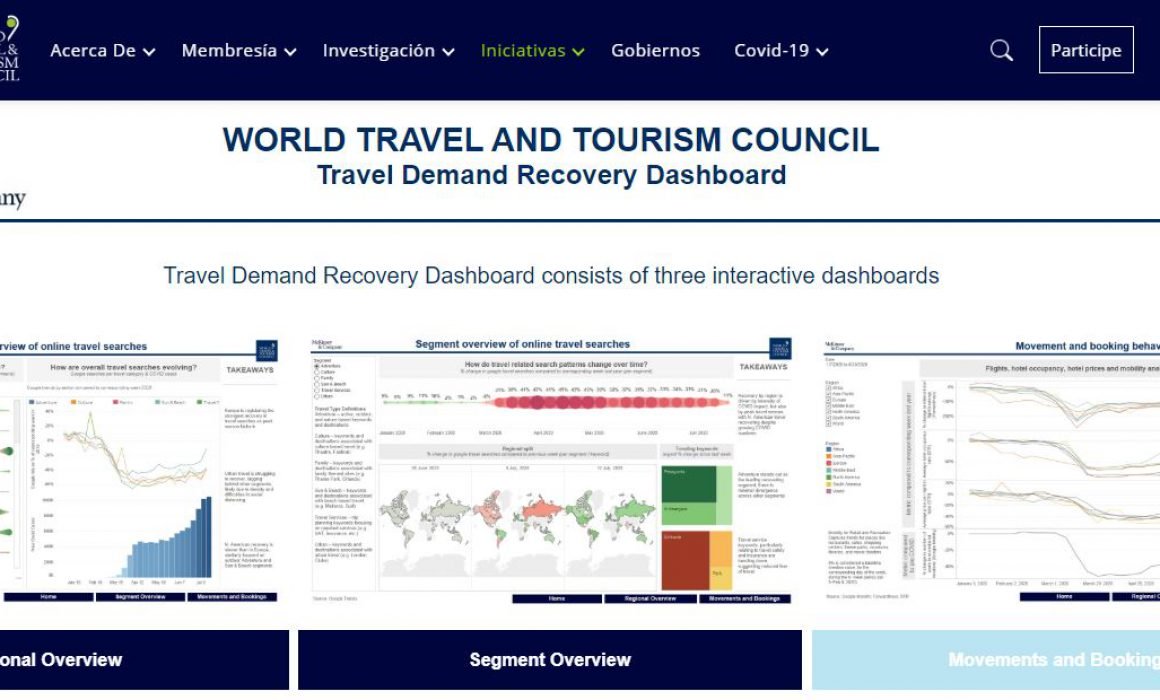The width and height of the screenshot is (1160, 700).
Task: Open the WTTC logo home link
Action: click(10, 49)
